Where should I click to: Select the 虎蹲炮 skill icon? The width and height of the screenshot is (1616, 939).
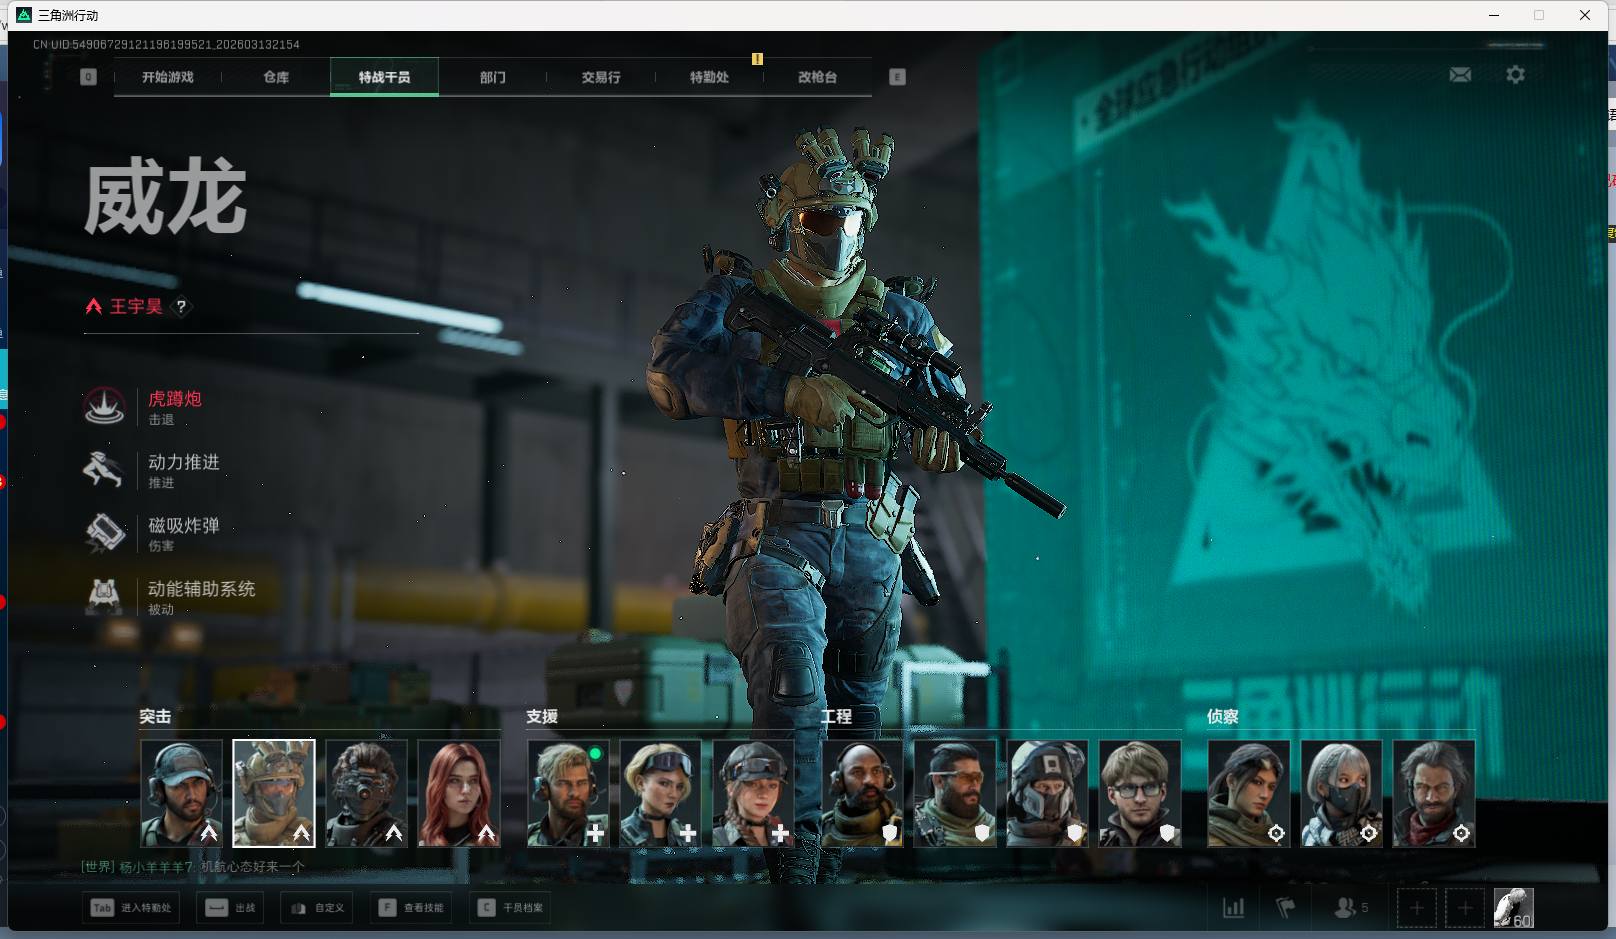(104, 406)
